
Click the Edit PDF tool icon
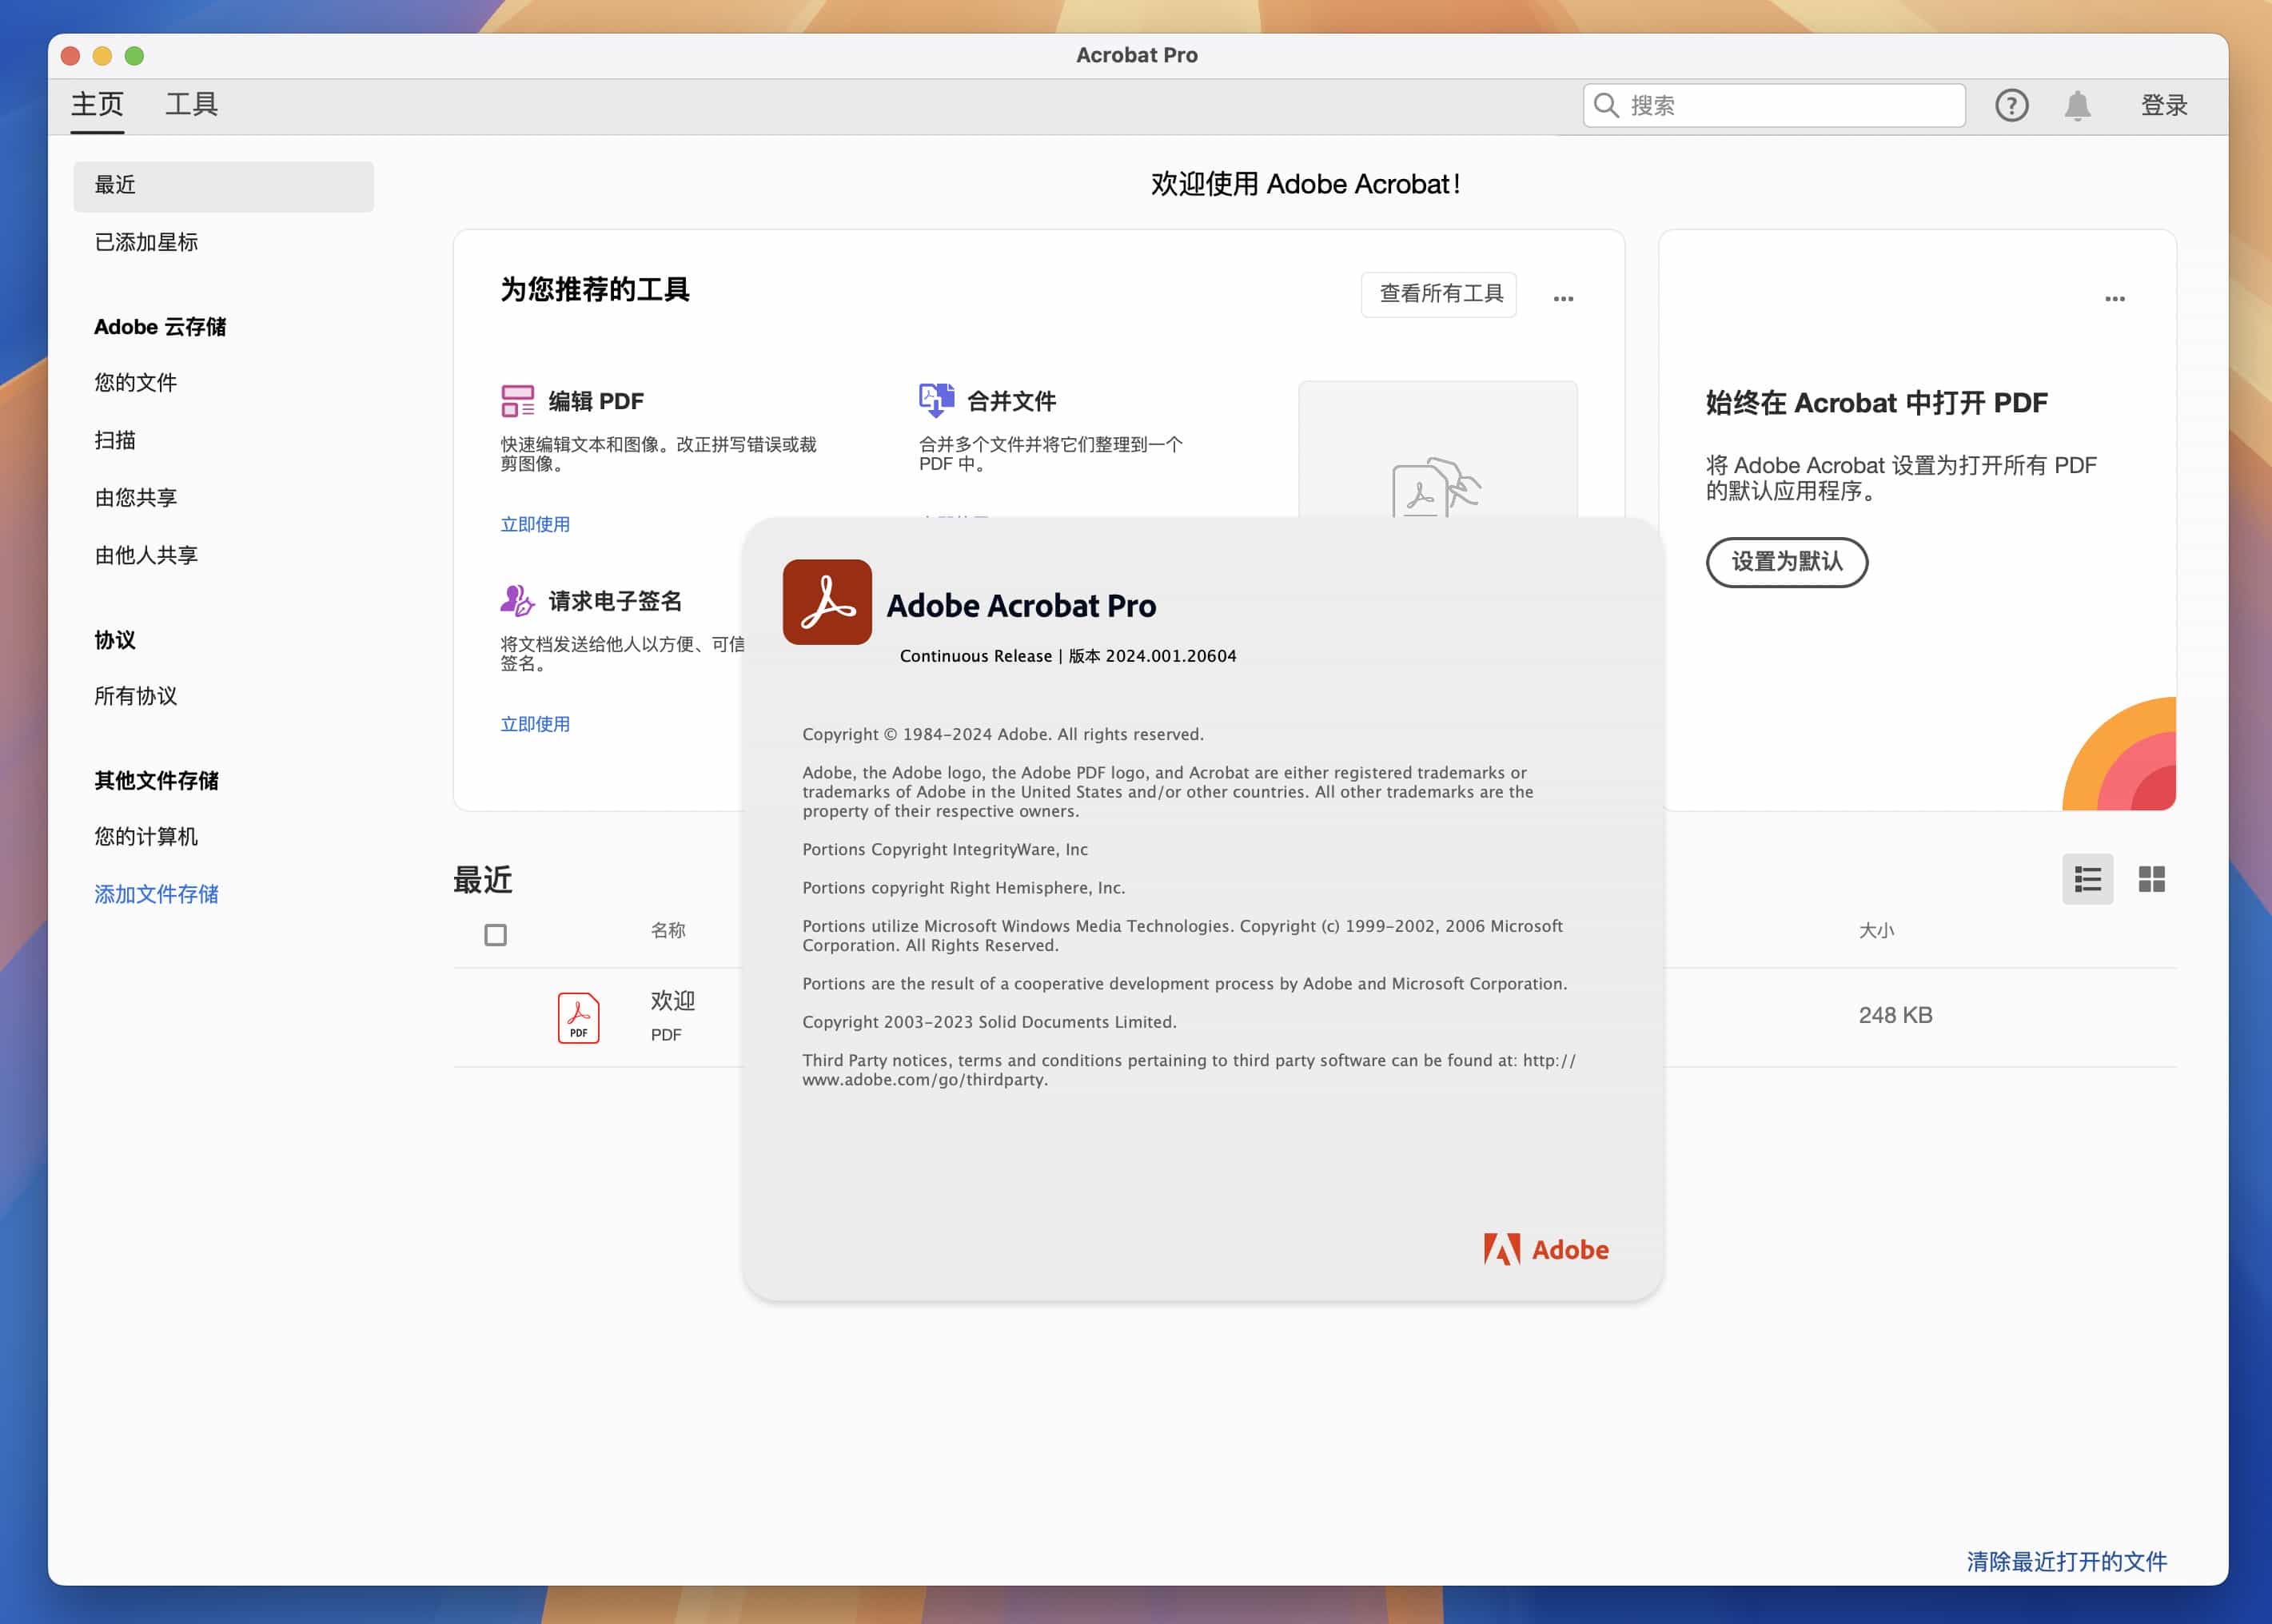[x=517, y=401]
